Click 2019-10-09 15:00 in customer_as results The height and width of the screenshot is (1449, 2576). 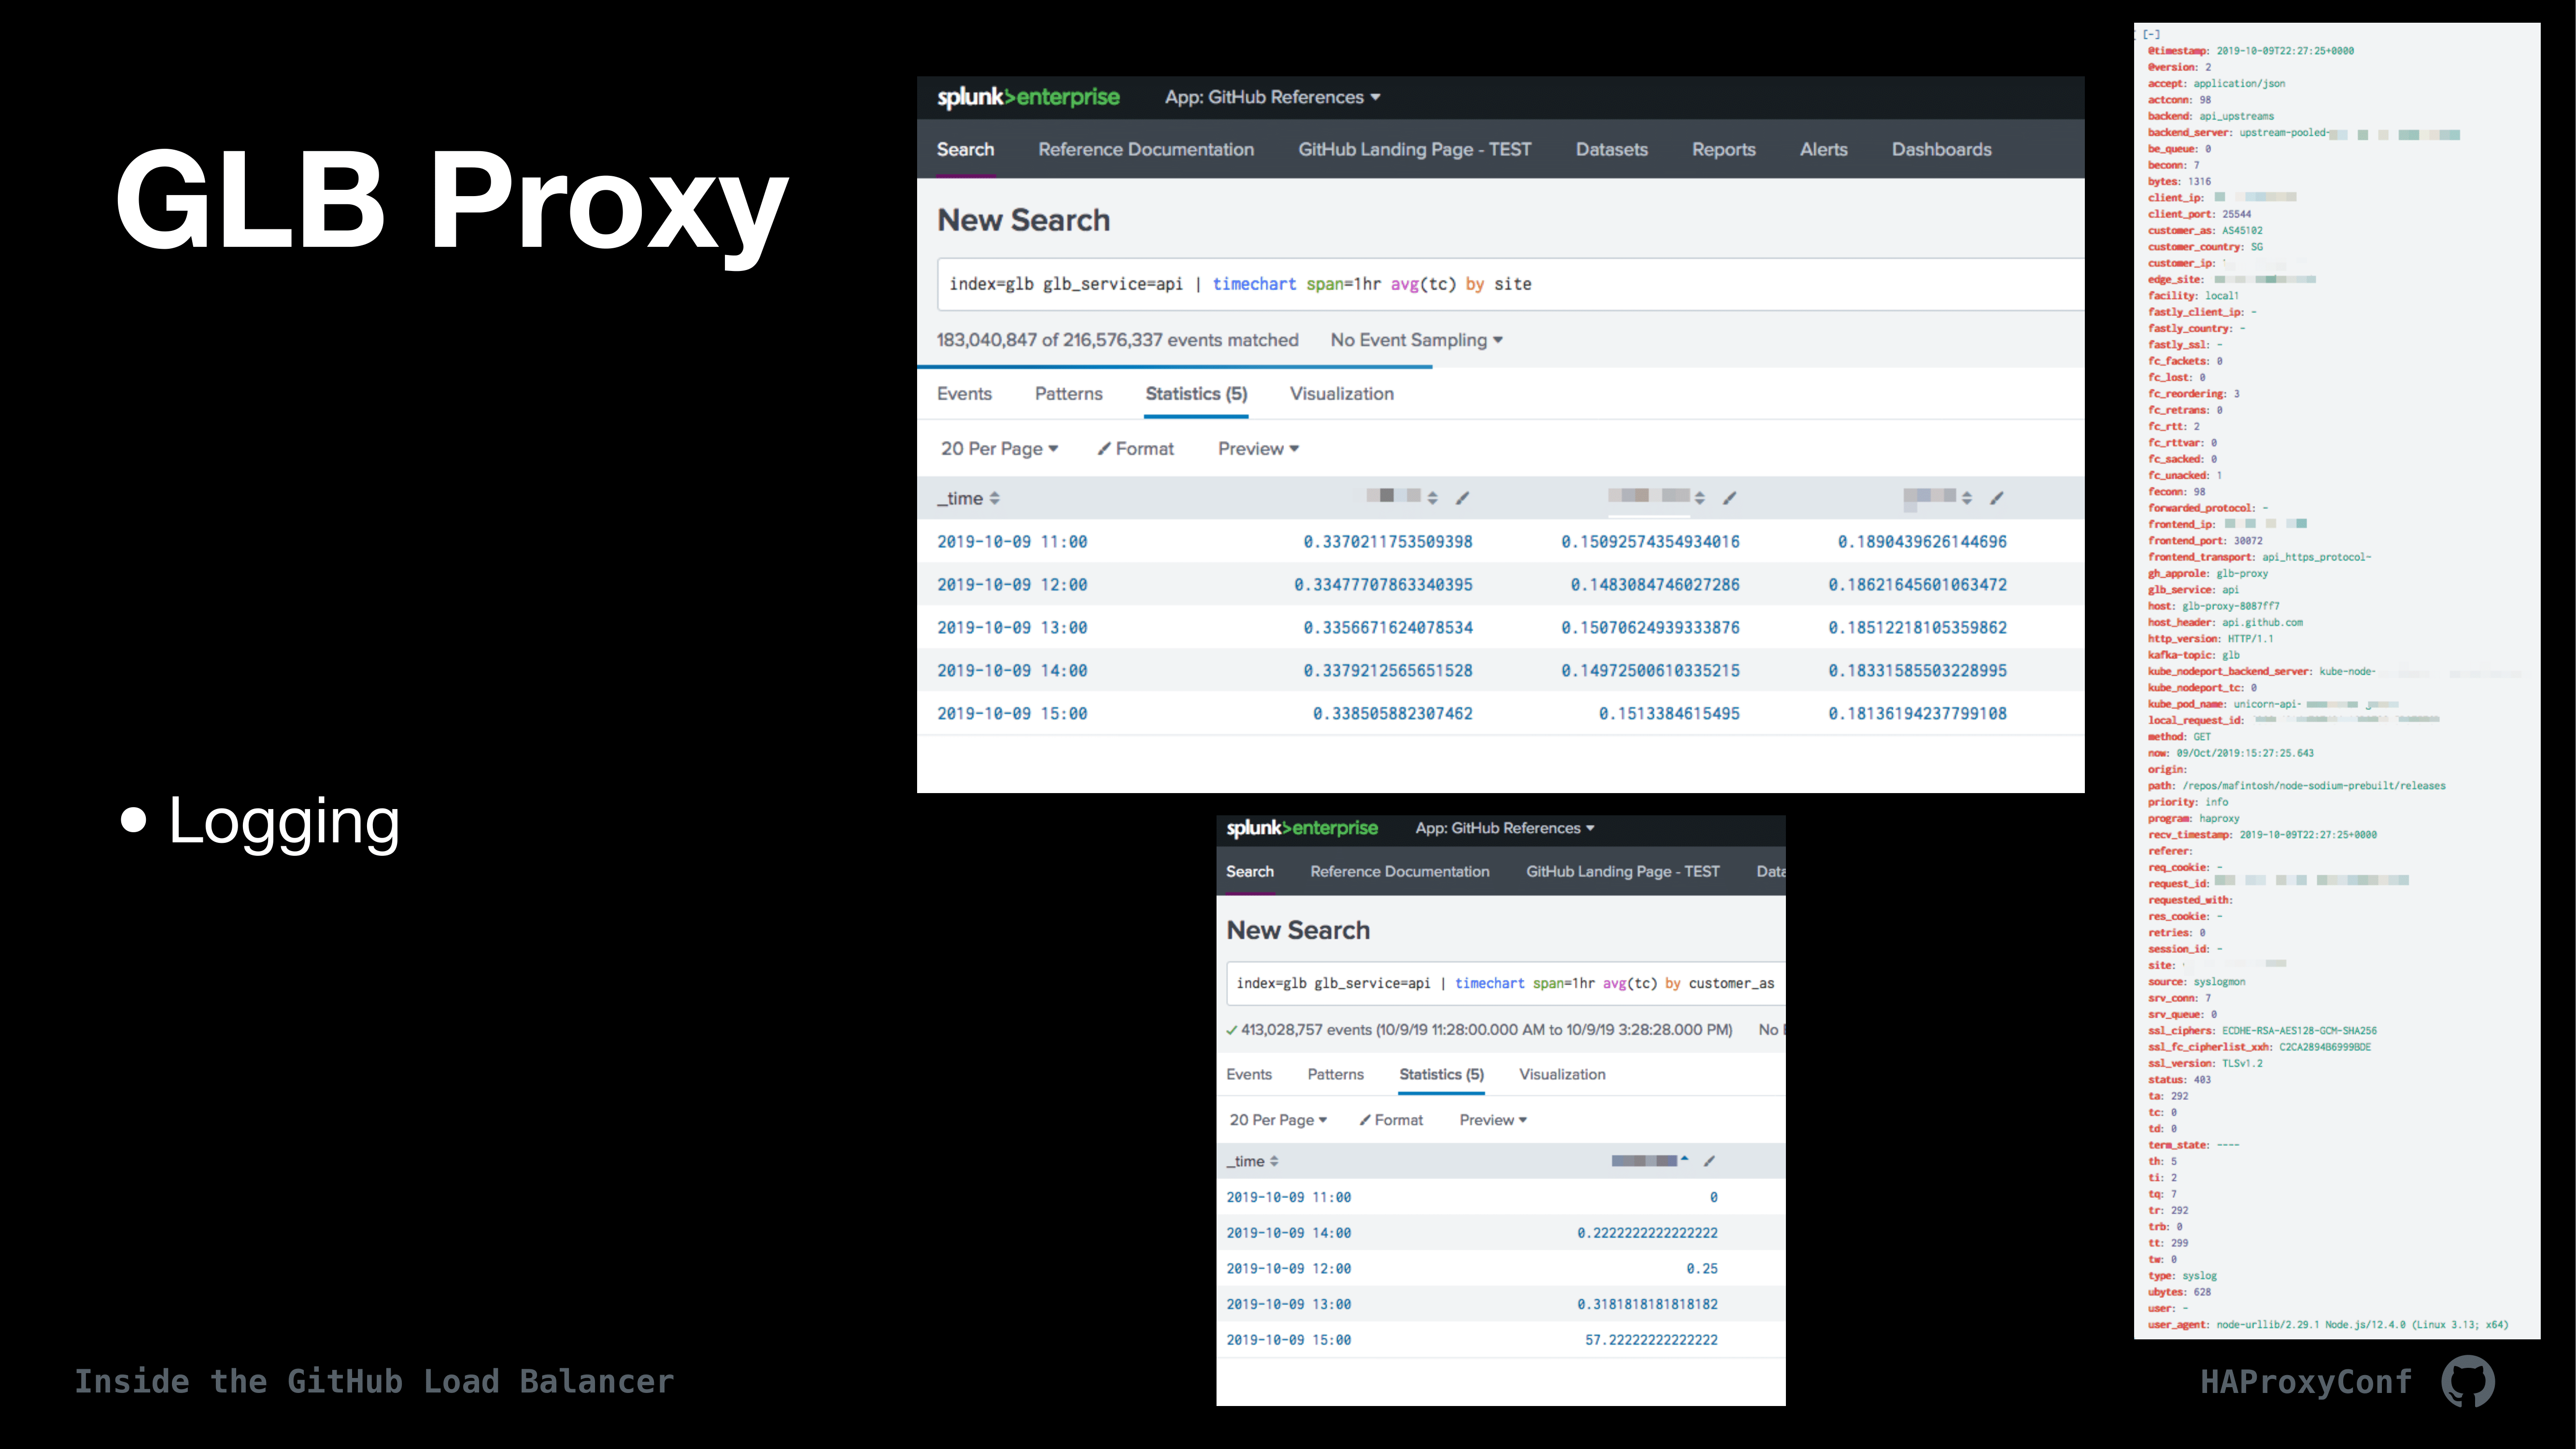coord(1289,1340)
